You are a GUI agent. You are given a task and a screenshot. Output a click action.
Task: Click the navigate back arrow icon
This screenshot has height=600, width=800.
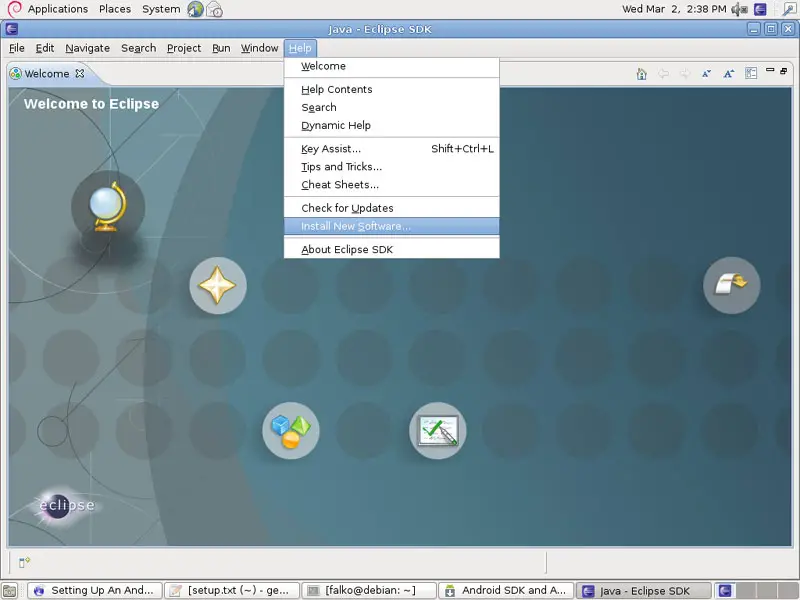663,74
